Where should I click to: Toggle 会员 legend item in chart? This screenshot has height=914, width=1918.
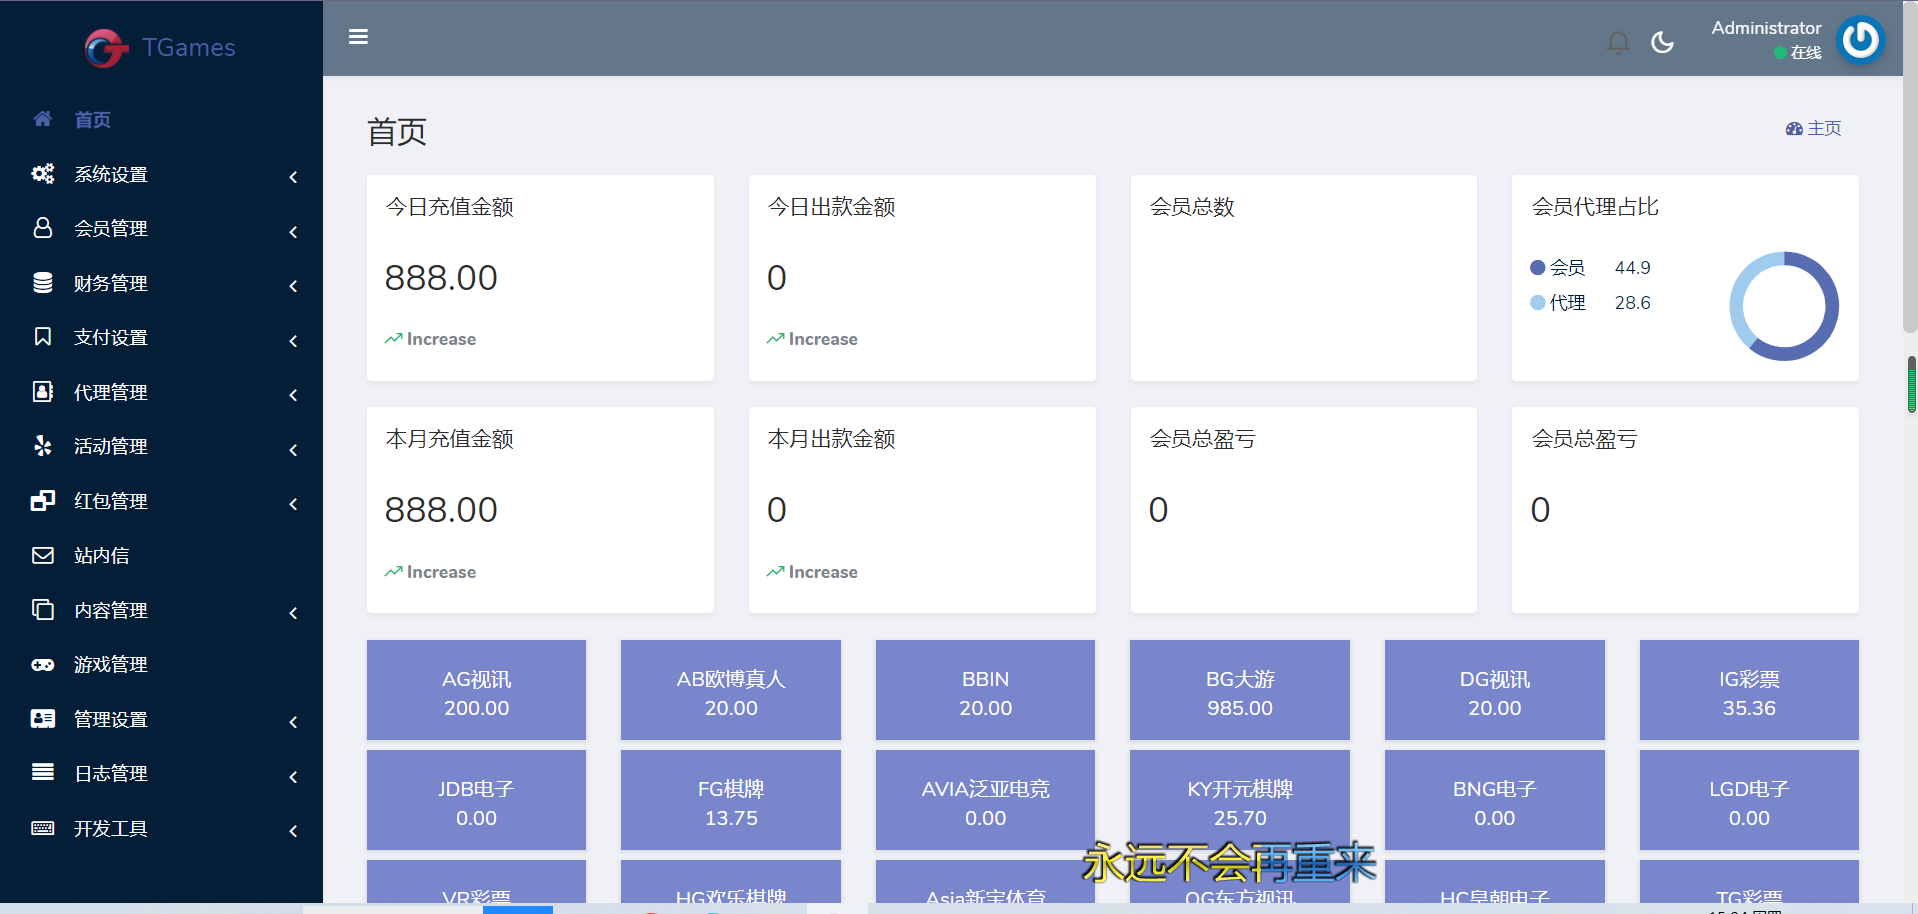point(1557,268)
